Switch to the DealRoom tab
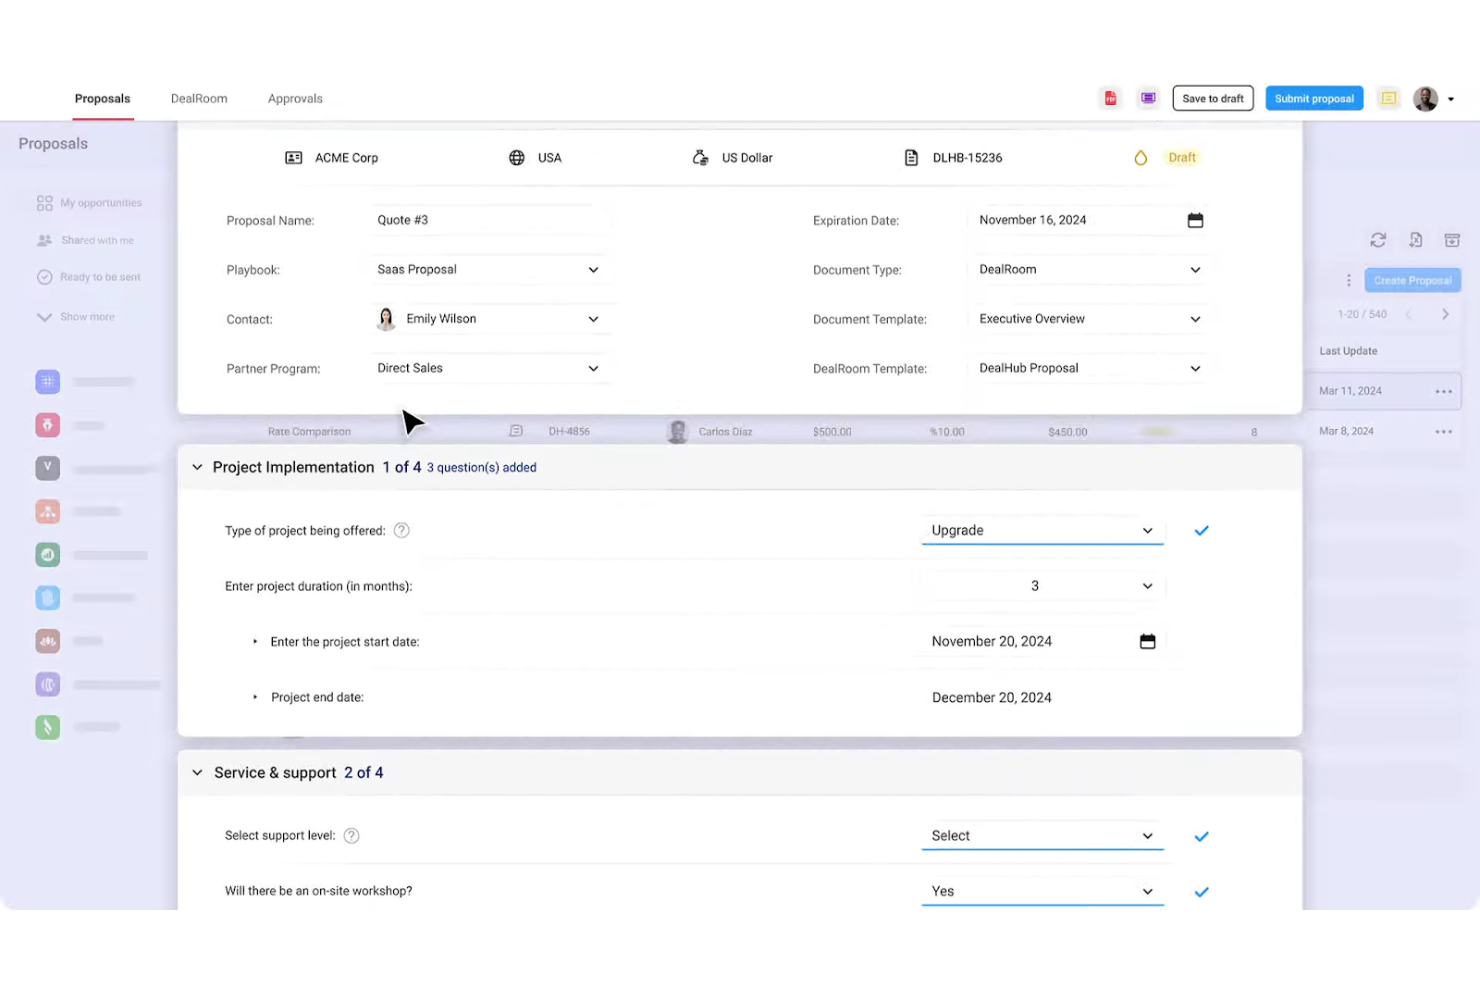This screenshot has width=1480, height=987. (199, 98)
